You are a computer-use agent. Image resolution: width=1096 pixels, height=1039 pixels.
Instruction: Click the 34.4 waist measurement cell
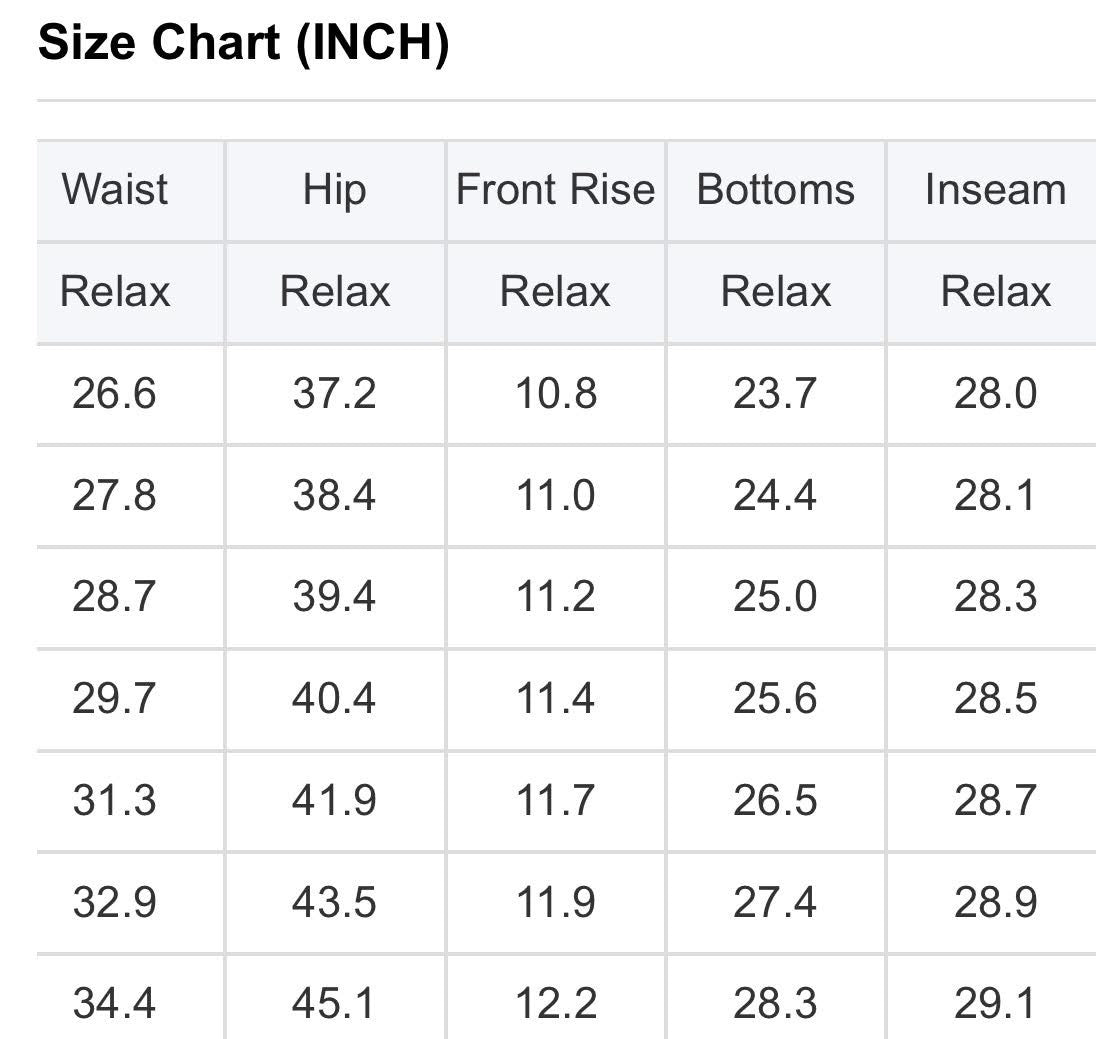click(x=114, y=1003)
